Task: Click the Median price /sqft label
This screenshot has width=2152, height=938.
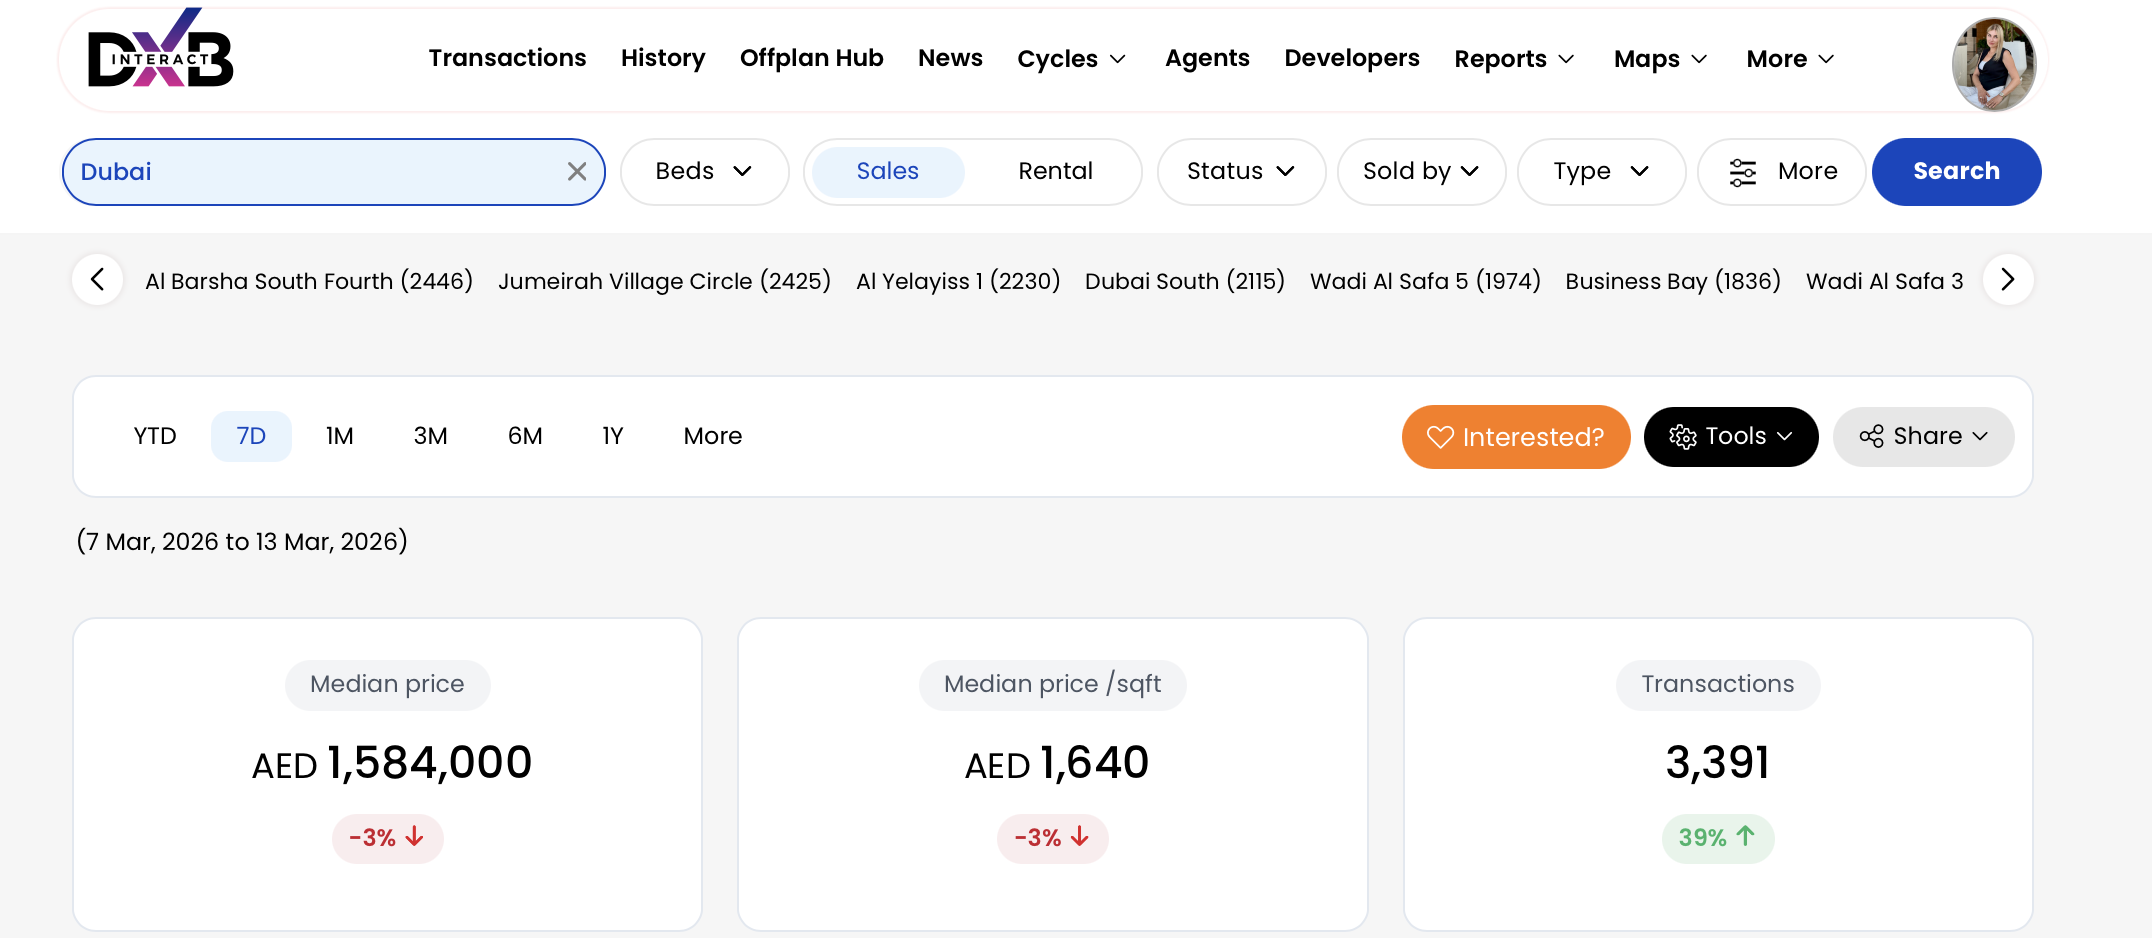Action: [1052, 684]
